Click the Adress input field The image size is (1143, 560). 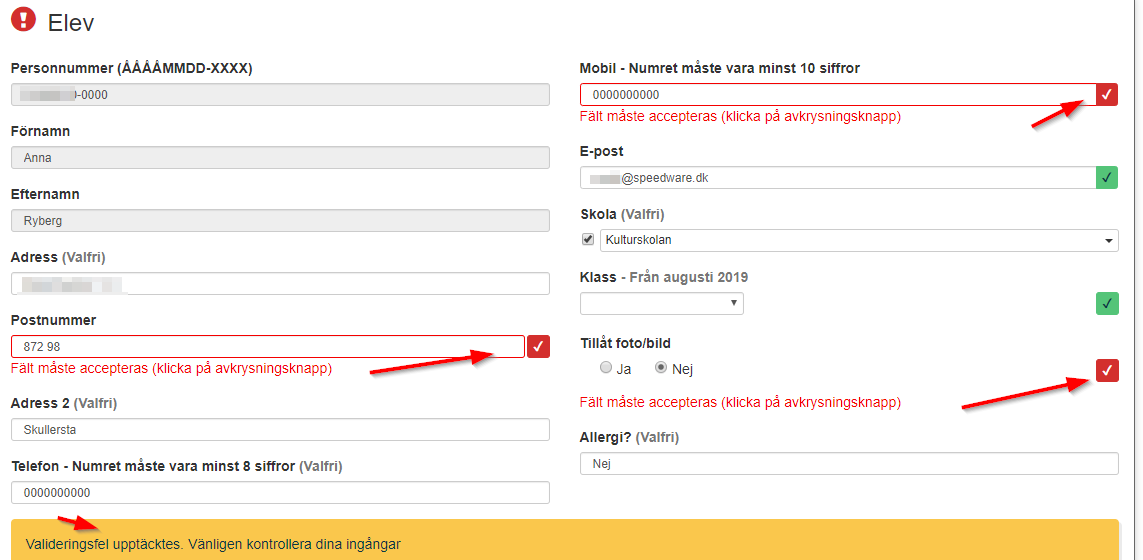click(x=281, y=284)
